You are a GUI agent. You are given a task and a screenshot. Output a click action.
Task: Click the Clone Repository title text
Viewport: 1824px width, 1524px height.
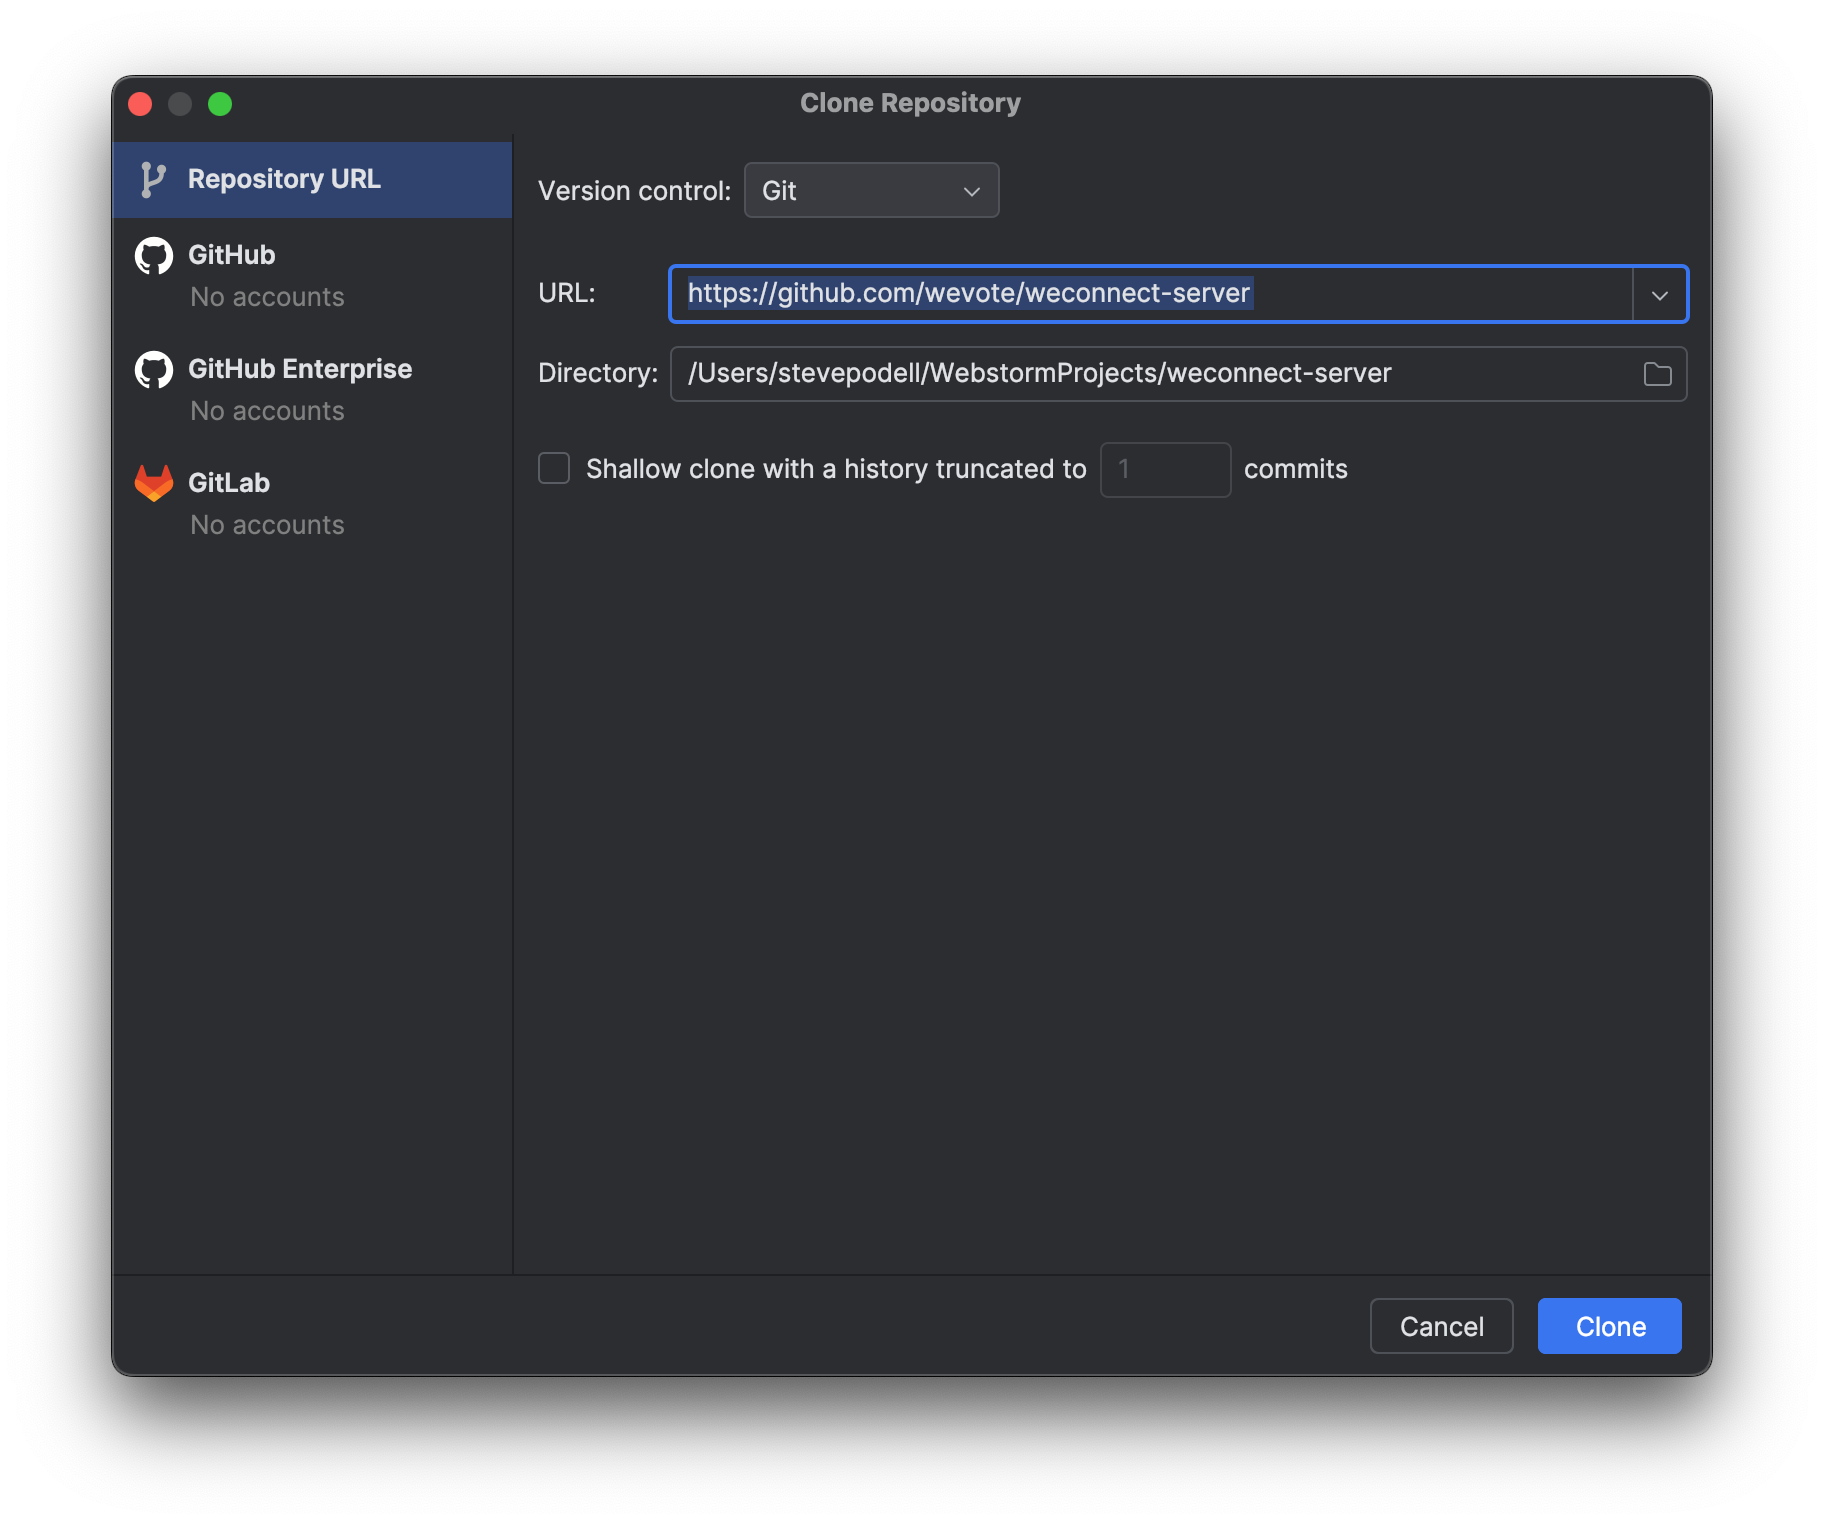point(910,103)
